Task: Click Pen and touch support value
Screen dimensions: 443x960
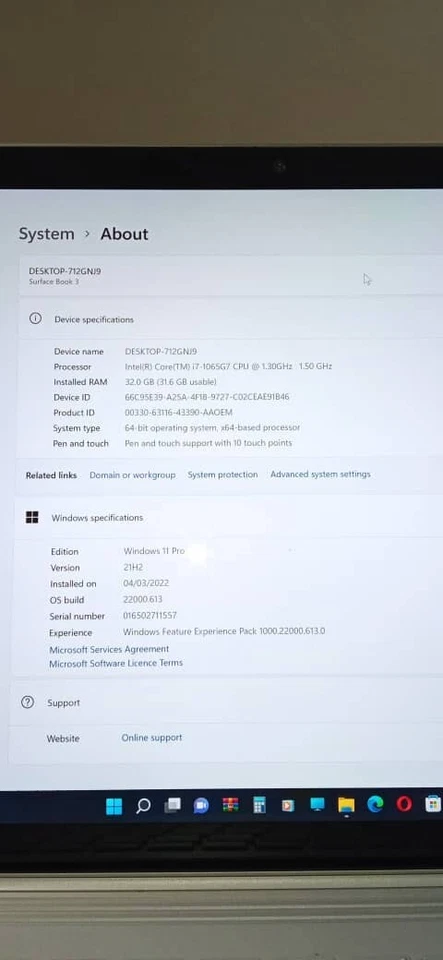Action: coord(208,443)
